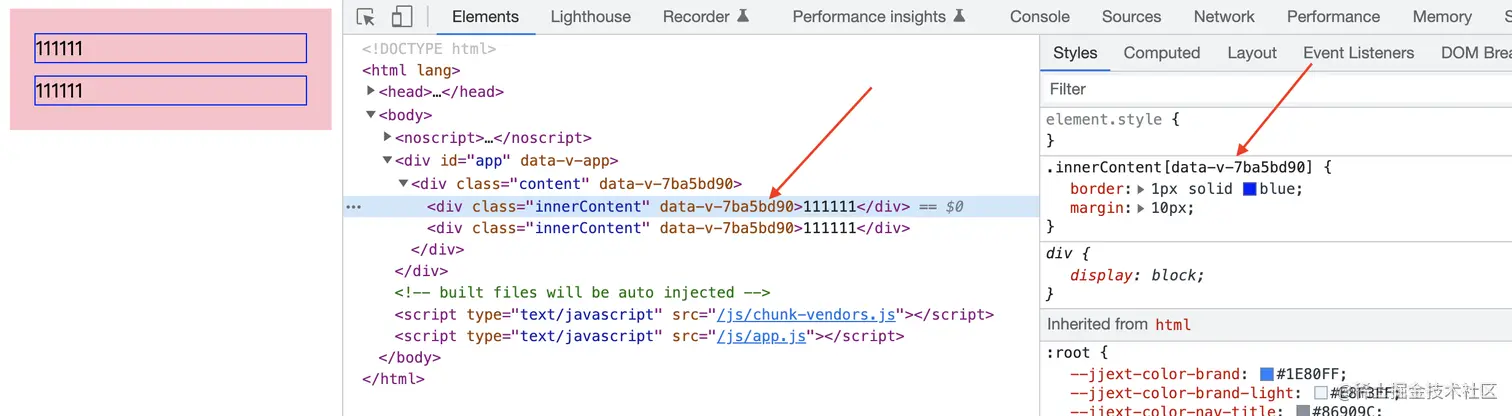Screen dimensions: 1512x416
Task: Expand the margin shorthand property triangle
Action: [1141, 208]
